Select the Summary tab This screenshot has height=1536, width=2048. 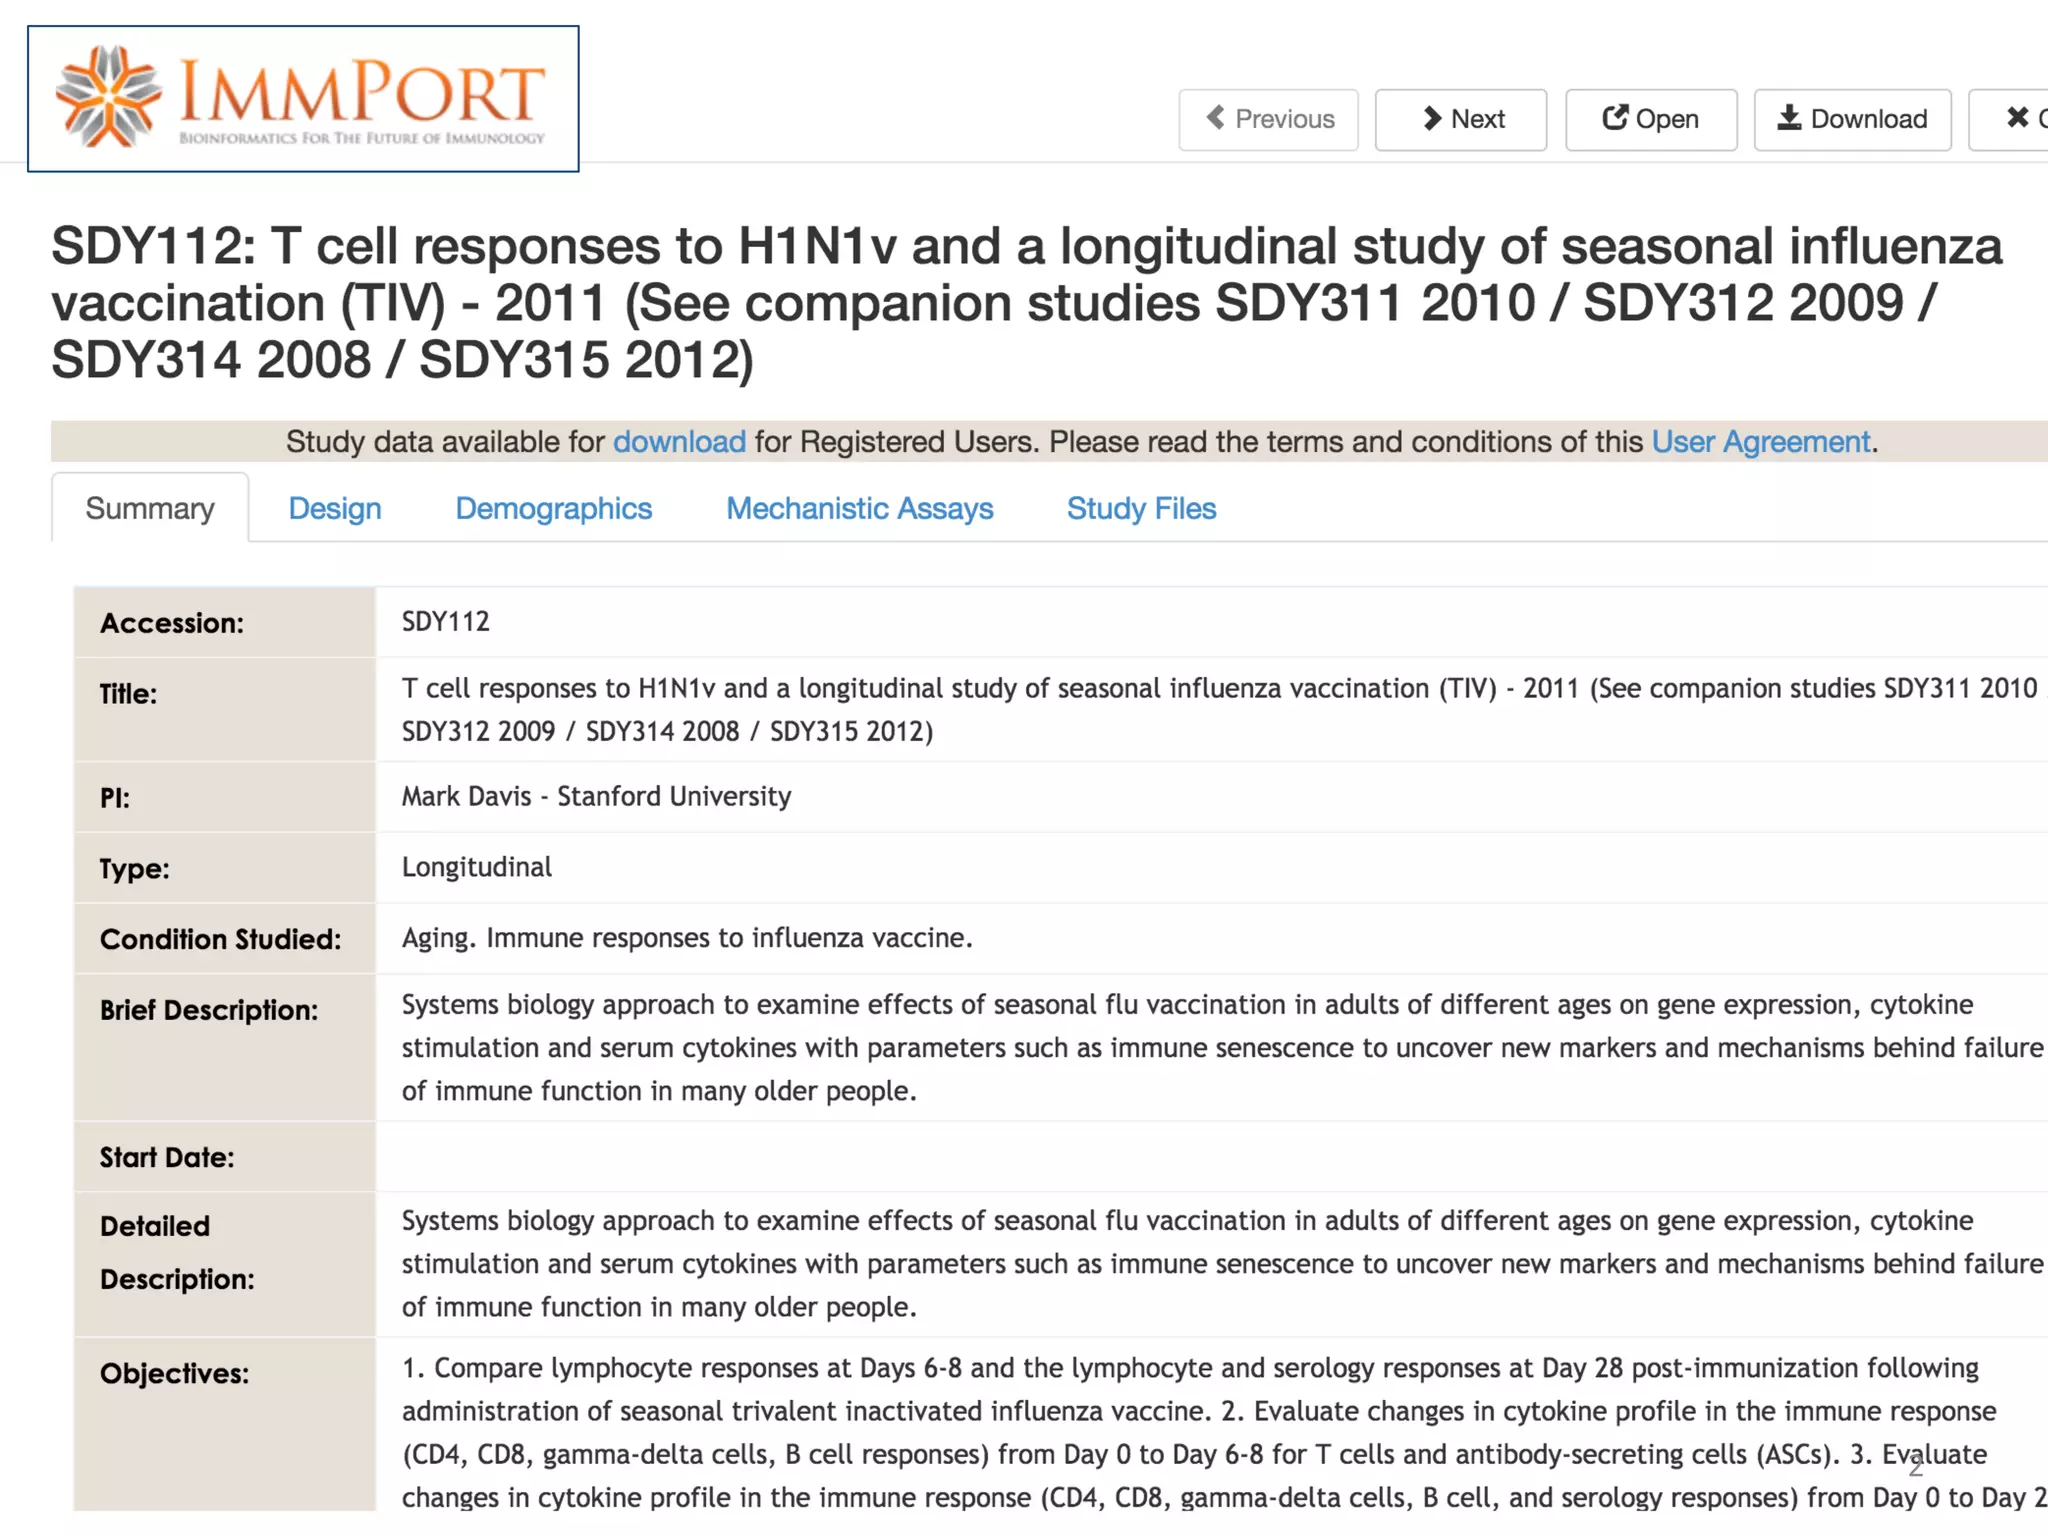pyautogui.click(x=150, y=509)
